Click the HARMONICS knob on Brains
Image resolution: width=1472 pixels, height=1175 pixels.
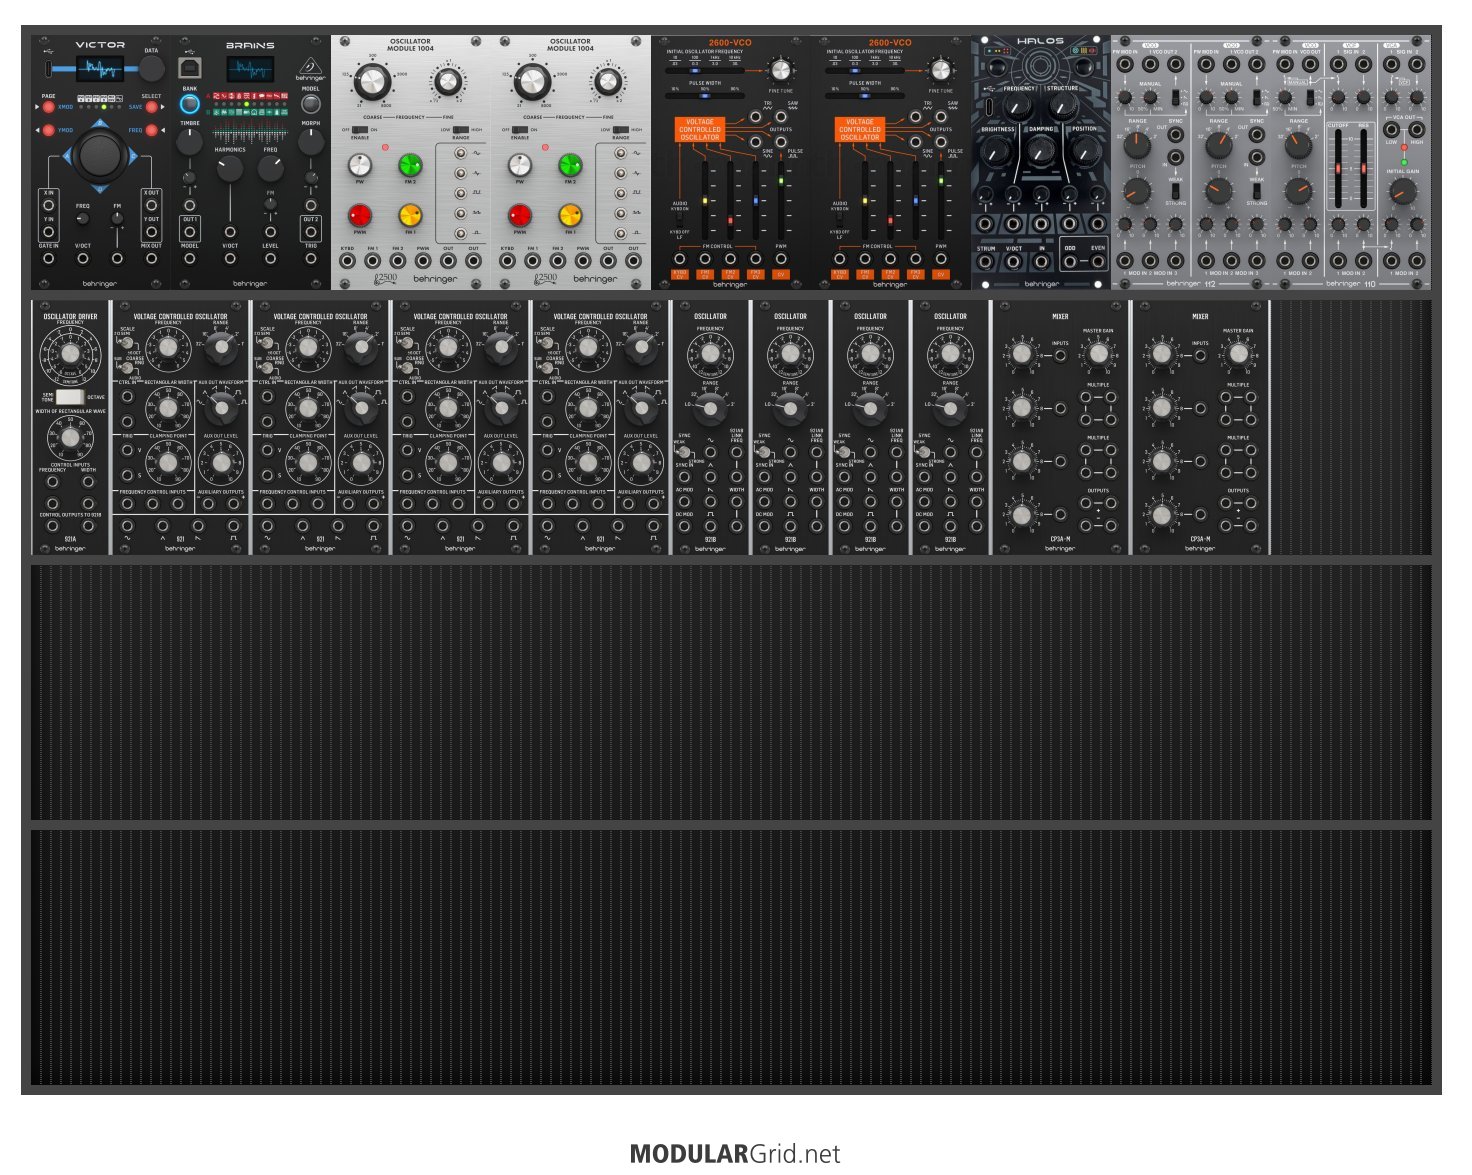[x=229, y=168]
